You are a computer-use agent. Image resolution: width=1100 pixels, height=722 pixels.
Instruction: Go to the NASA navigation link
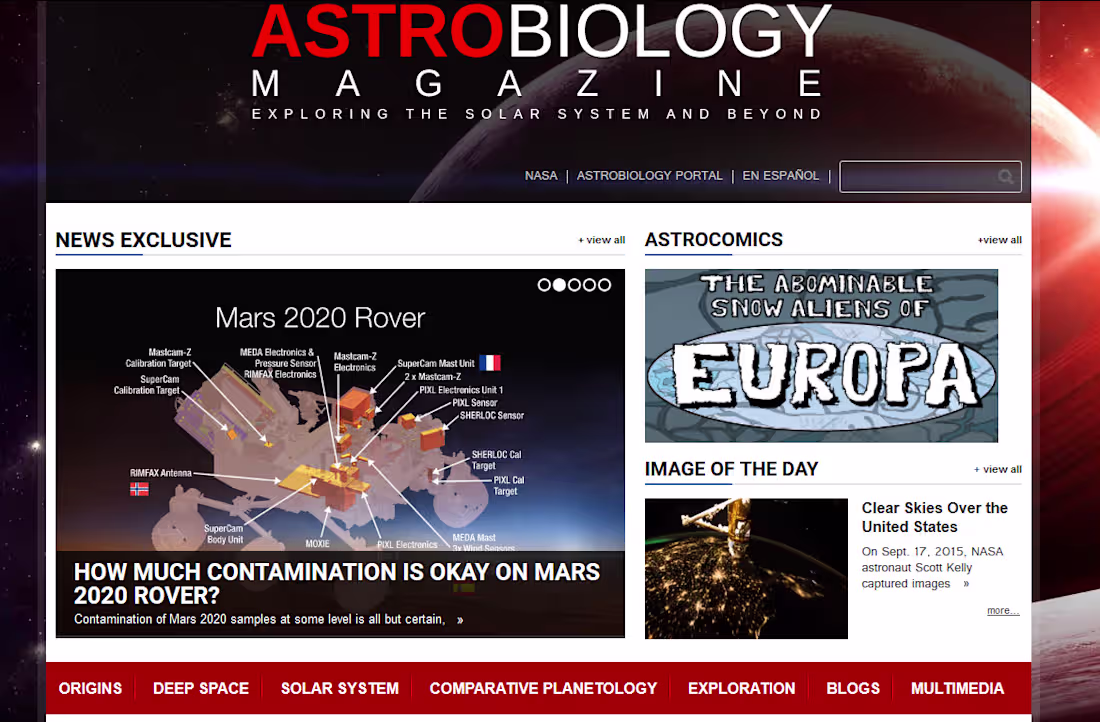pos(541,176)
